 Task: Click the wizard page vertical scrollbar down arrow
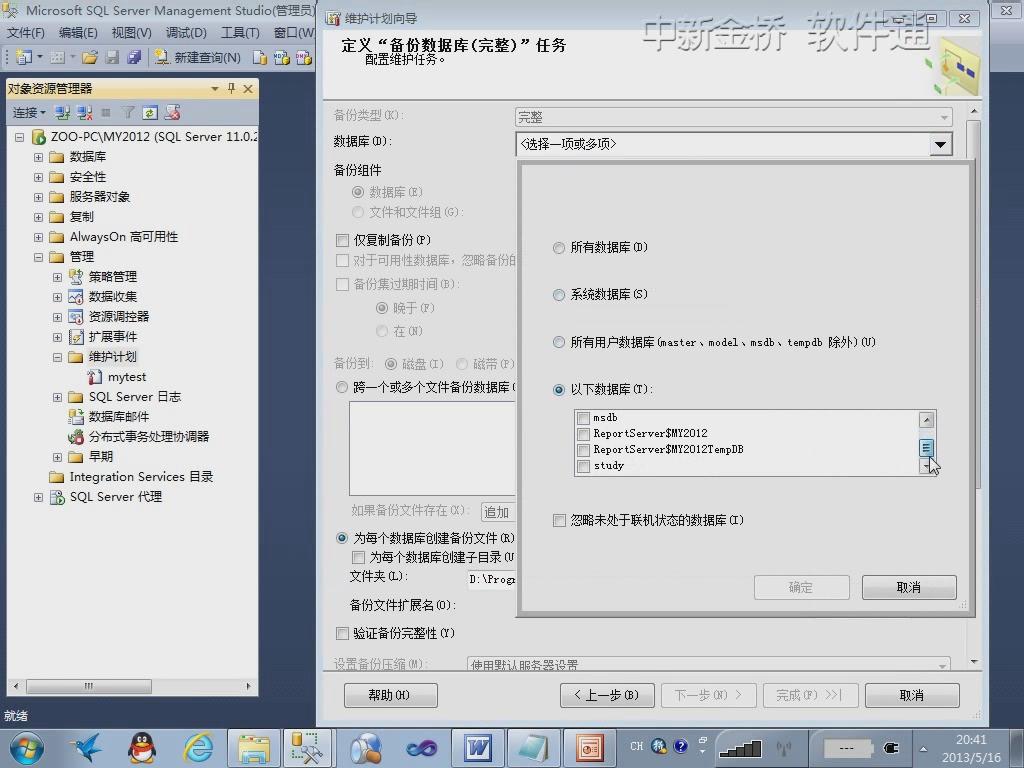(x=974, y=662)
